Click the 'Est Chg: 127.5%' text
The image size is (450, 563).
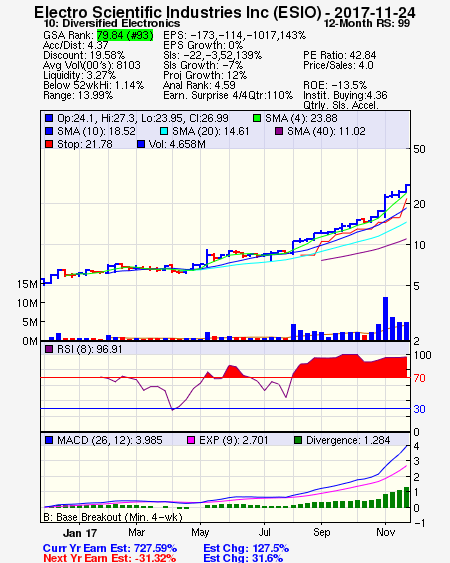246,548
